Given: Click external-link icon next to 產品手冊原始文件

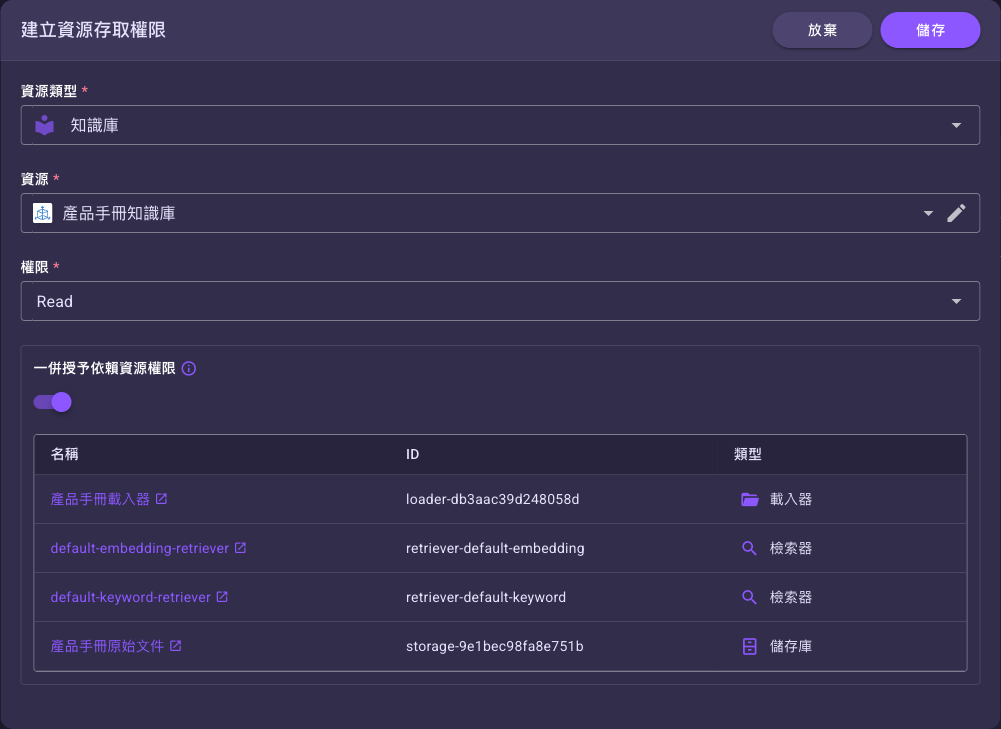Looking at the screenshot, I should click(x=176, y=646).
